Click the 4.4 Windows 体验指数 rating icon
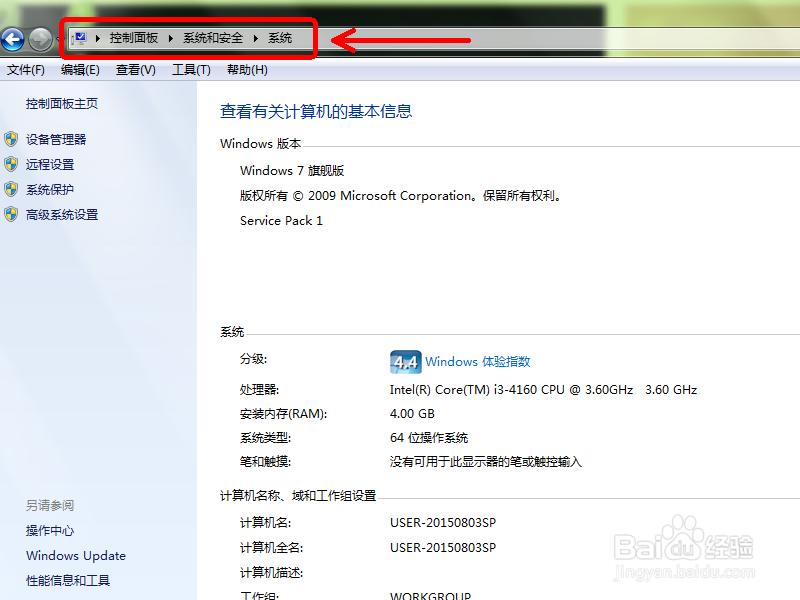Image resolution: width=800 pixels, height=600 pixels. (405, 361)
